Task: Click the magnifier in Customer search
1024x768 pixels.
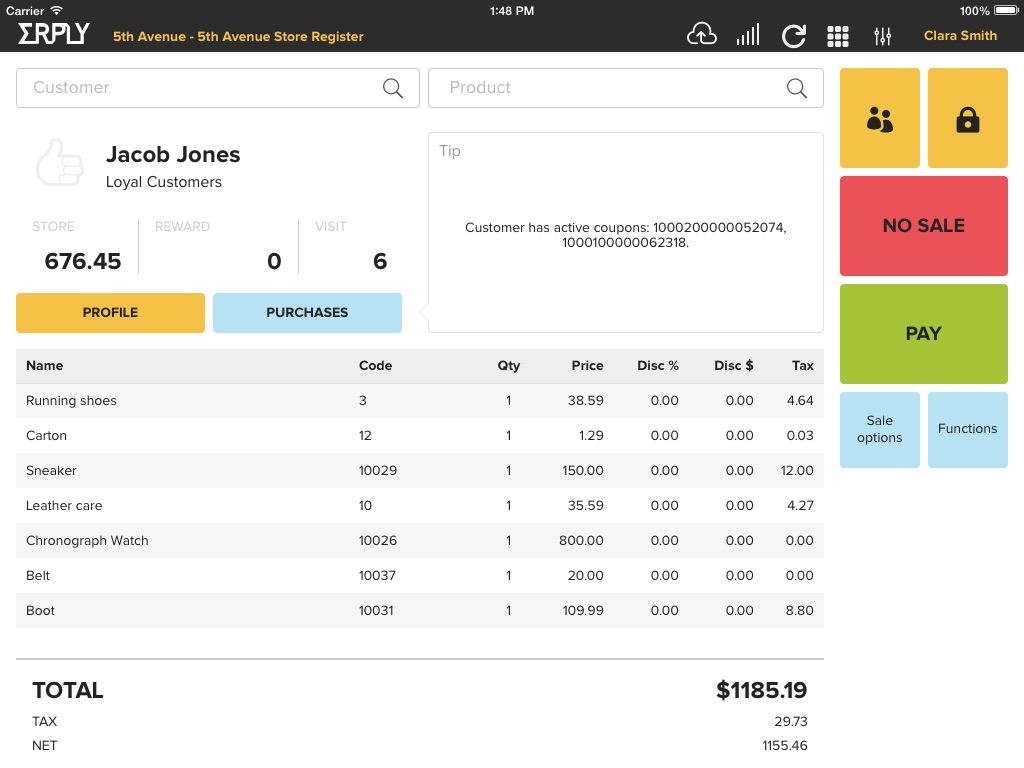Action: [x=393, y=88]
